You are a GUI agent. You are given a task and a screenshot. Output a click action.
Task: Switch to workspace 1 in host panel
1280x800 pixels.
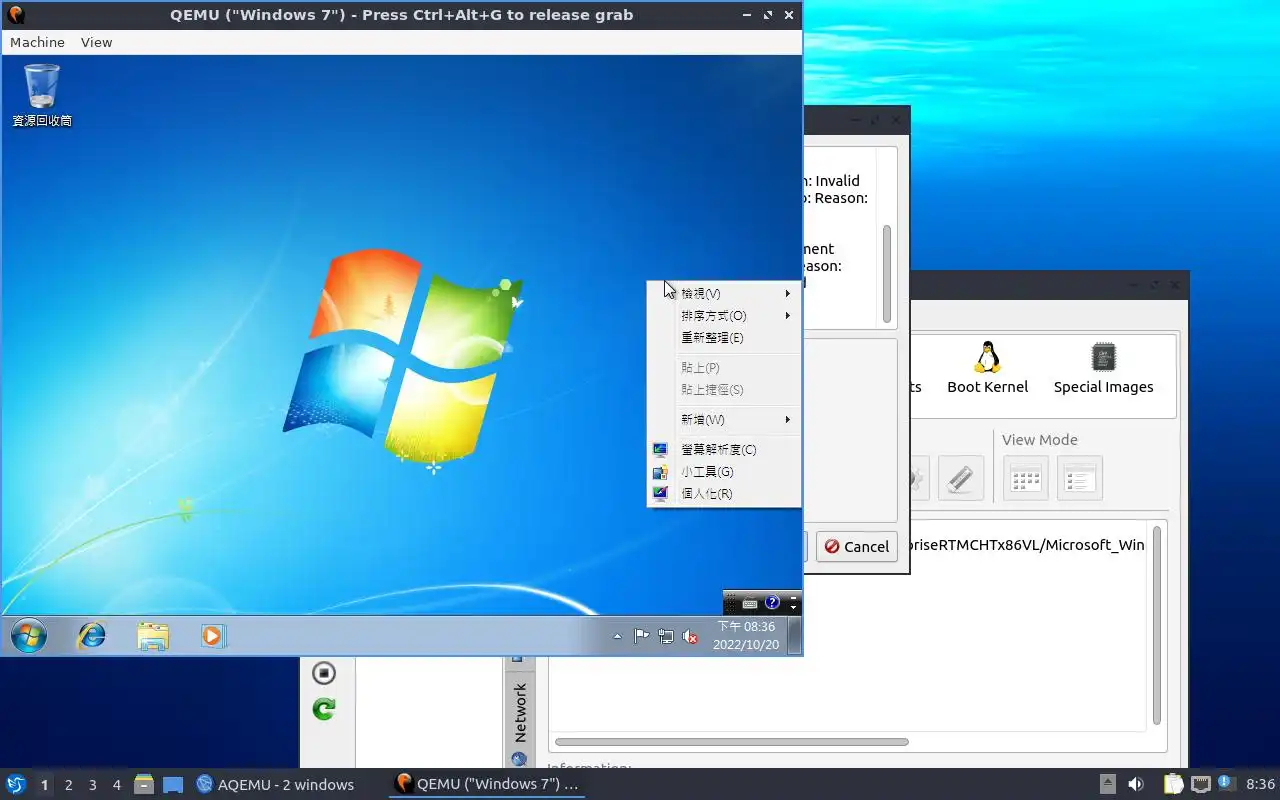tap(44, 785)
